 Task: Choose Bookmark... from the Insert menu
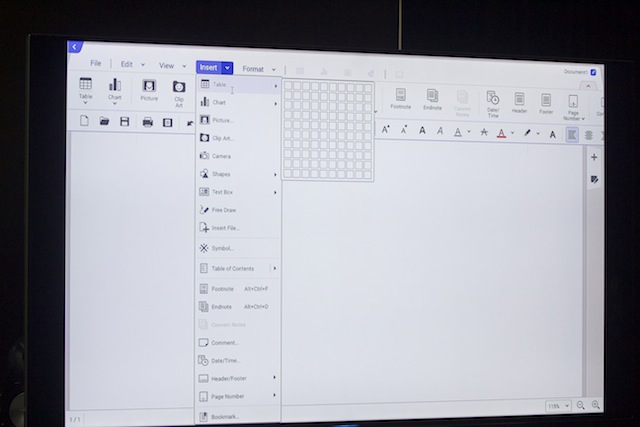[239, 417]
